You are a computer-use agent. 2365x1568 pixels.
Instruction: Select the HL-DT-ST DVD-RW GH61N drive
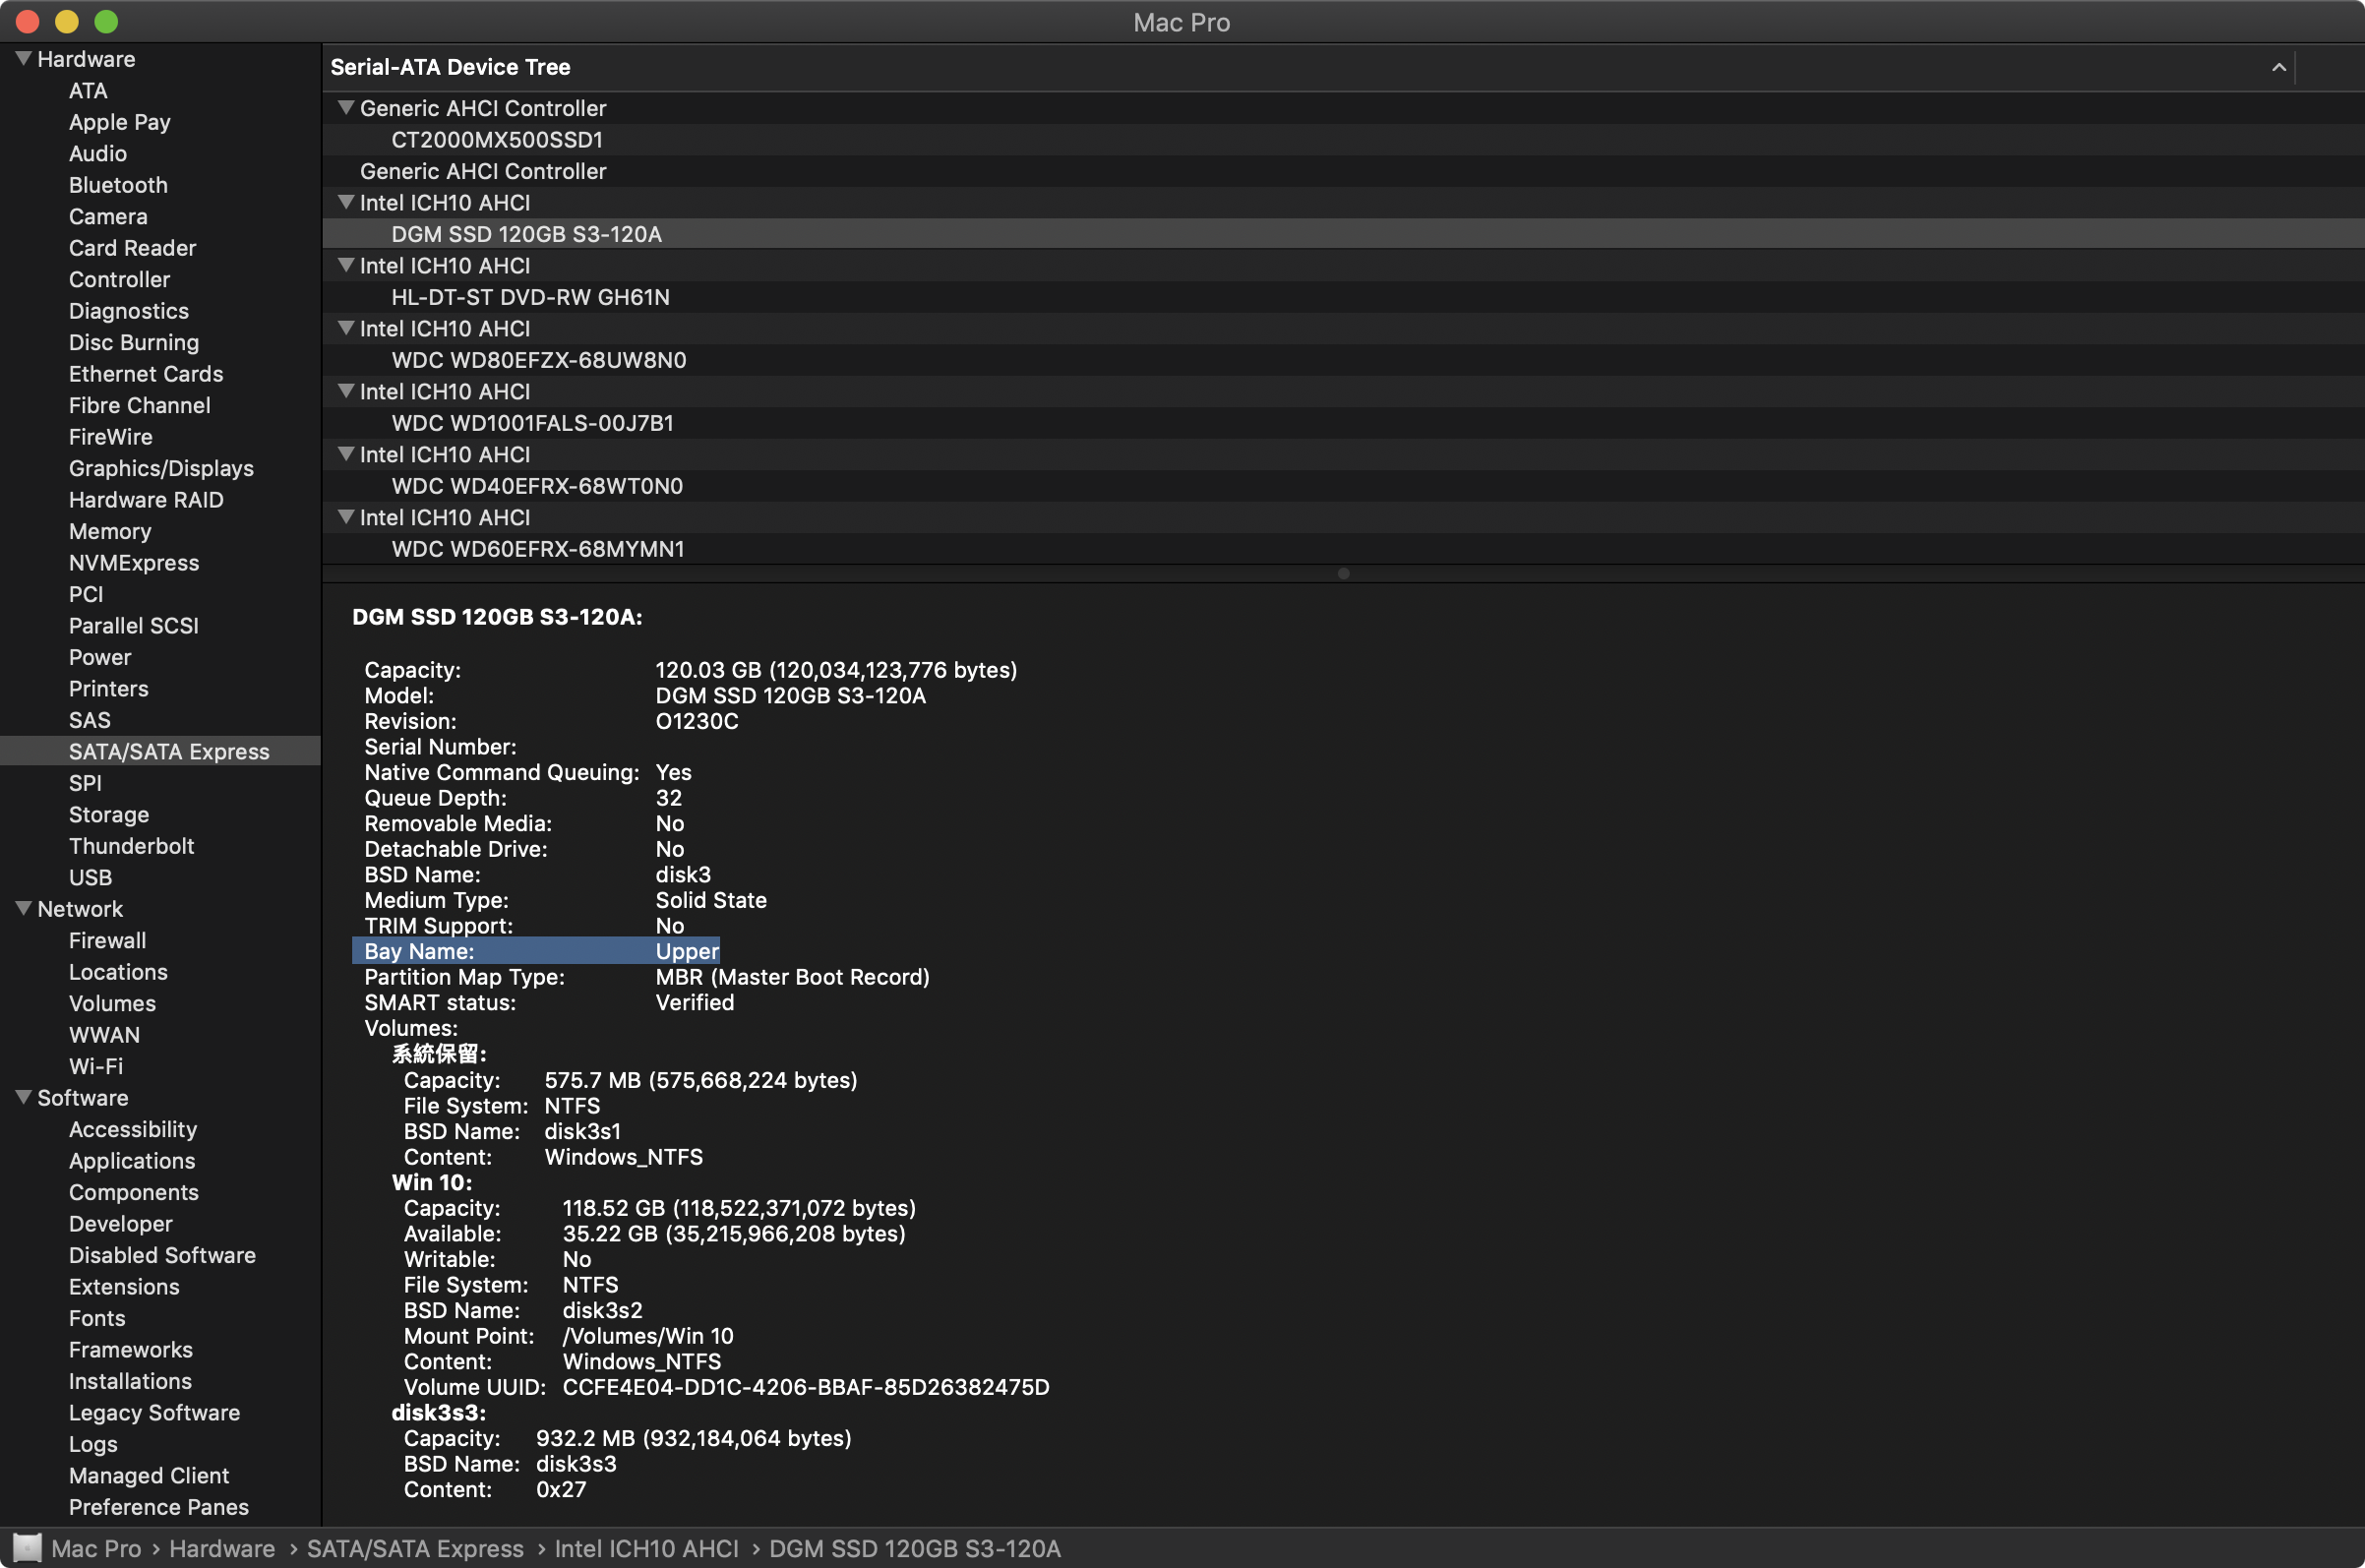(1343, 297)
